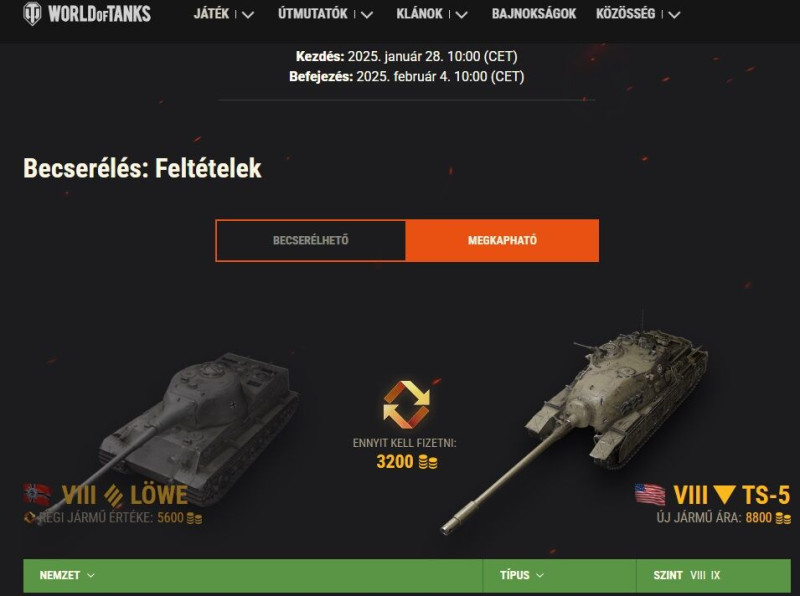Viewport: 800px width, 596px height.
Task: Click the tank destroyer triangle icon by TS-5
Action: [724, 495]
